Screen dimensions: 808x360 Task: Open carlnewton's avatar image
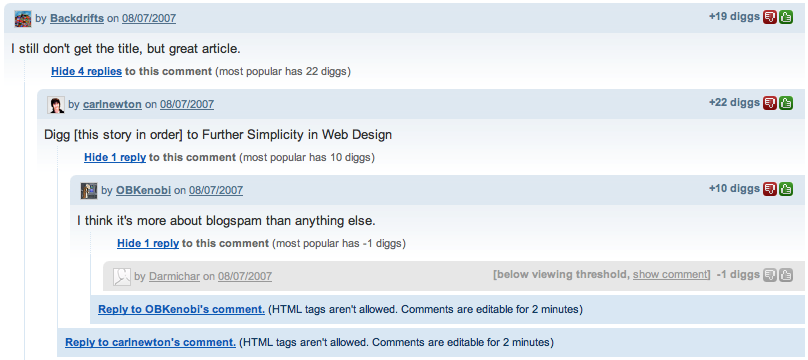coord(56,105)
